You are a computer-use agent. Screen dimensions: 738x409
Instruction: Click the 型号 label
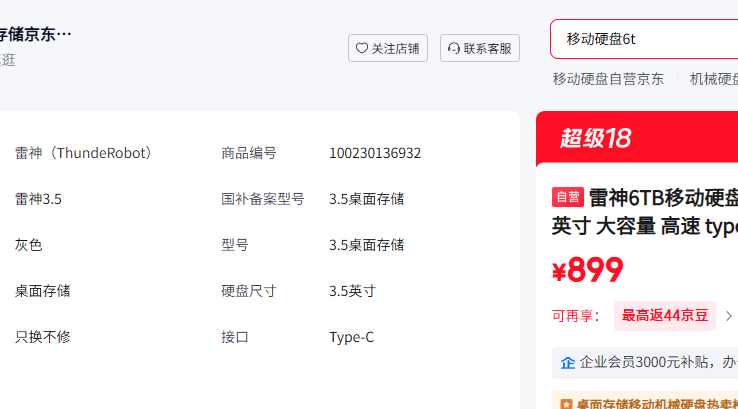click(x=235, y=245)
